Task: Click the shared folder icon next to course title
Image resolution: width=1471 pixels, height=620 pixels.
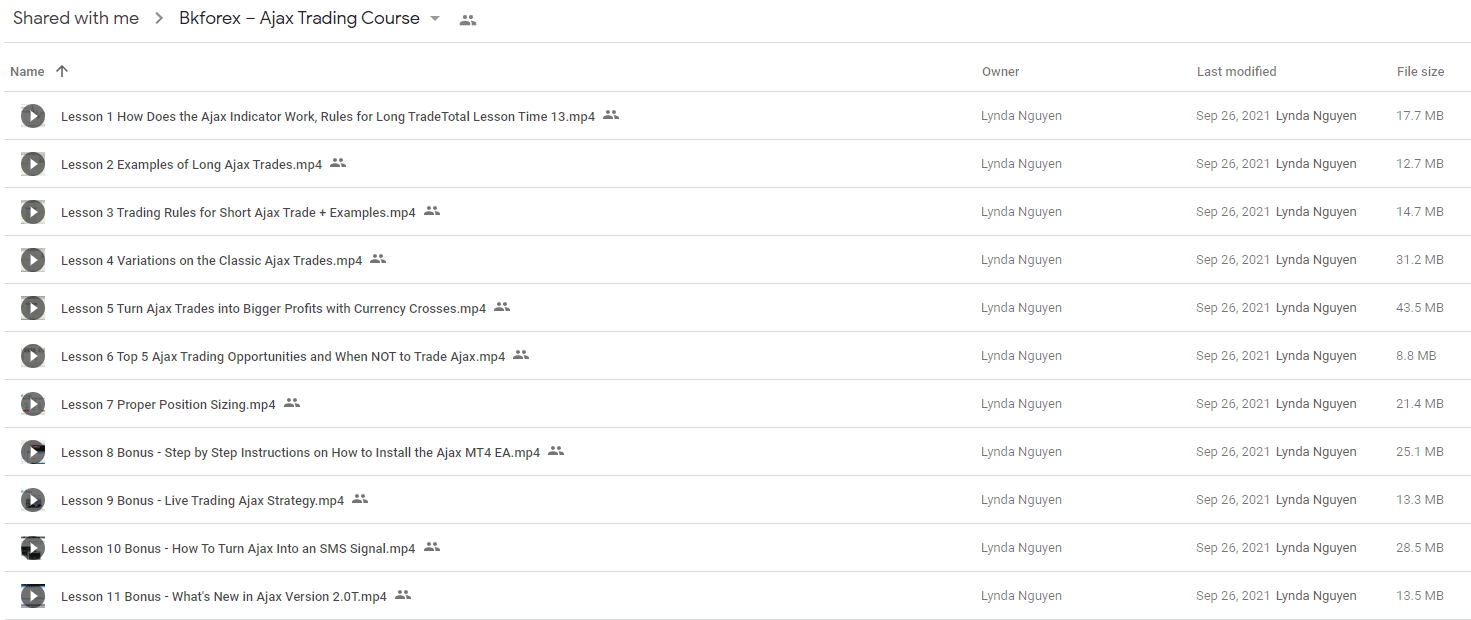Action: [468, 19]
